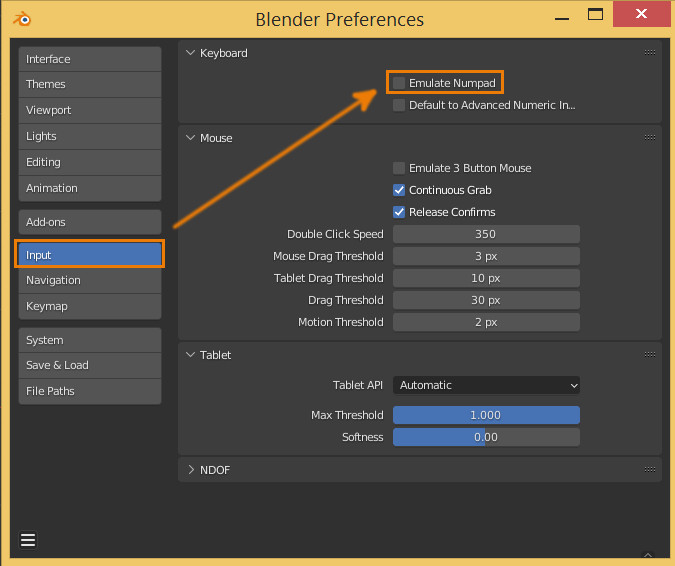This screenshot has width=675, height=566.
Task: Go to the Add-ons section
Action: click(89, 222)
